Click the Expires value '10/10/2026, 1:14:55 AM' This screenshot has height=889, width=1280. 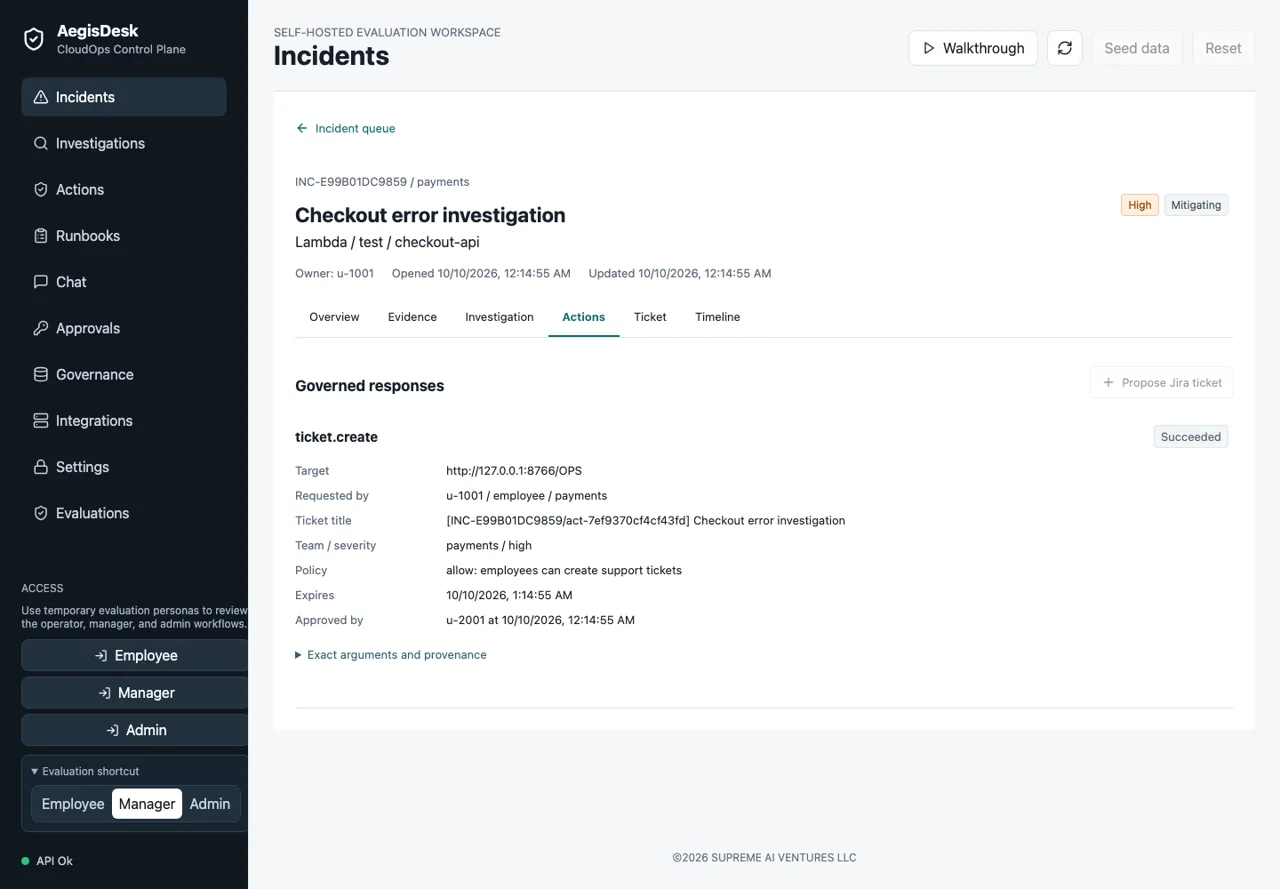click(x=509, y=595)
